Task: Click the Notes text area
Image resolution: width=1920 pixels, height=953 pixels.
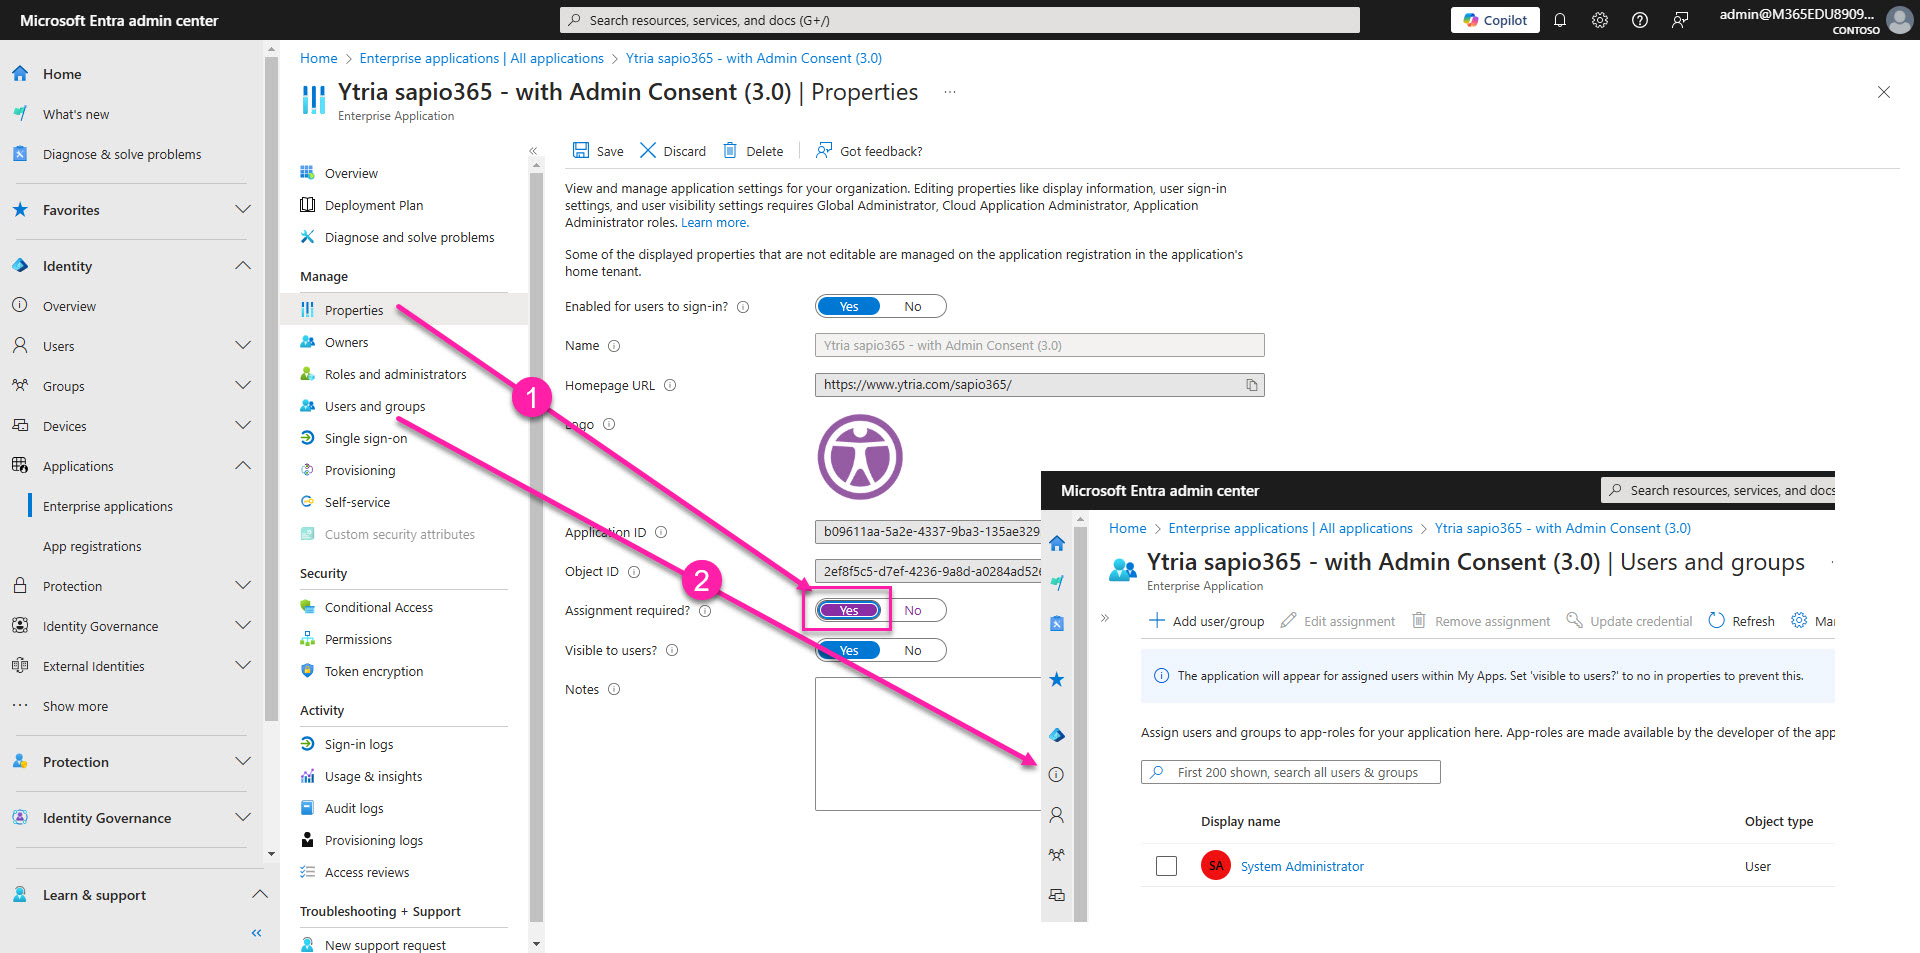Action: 927,744
